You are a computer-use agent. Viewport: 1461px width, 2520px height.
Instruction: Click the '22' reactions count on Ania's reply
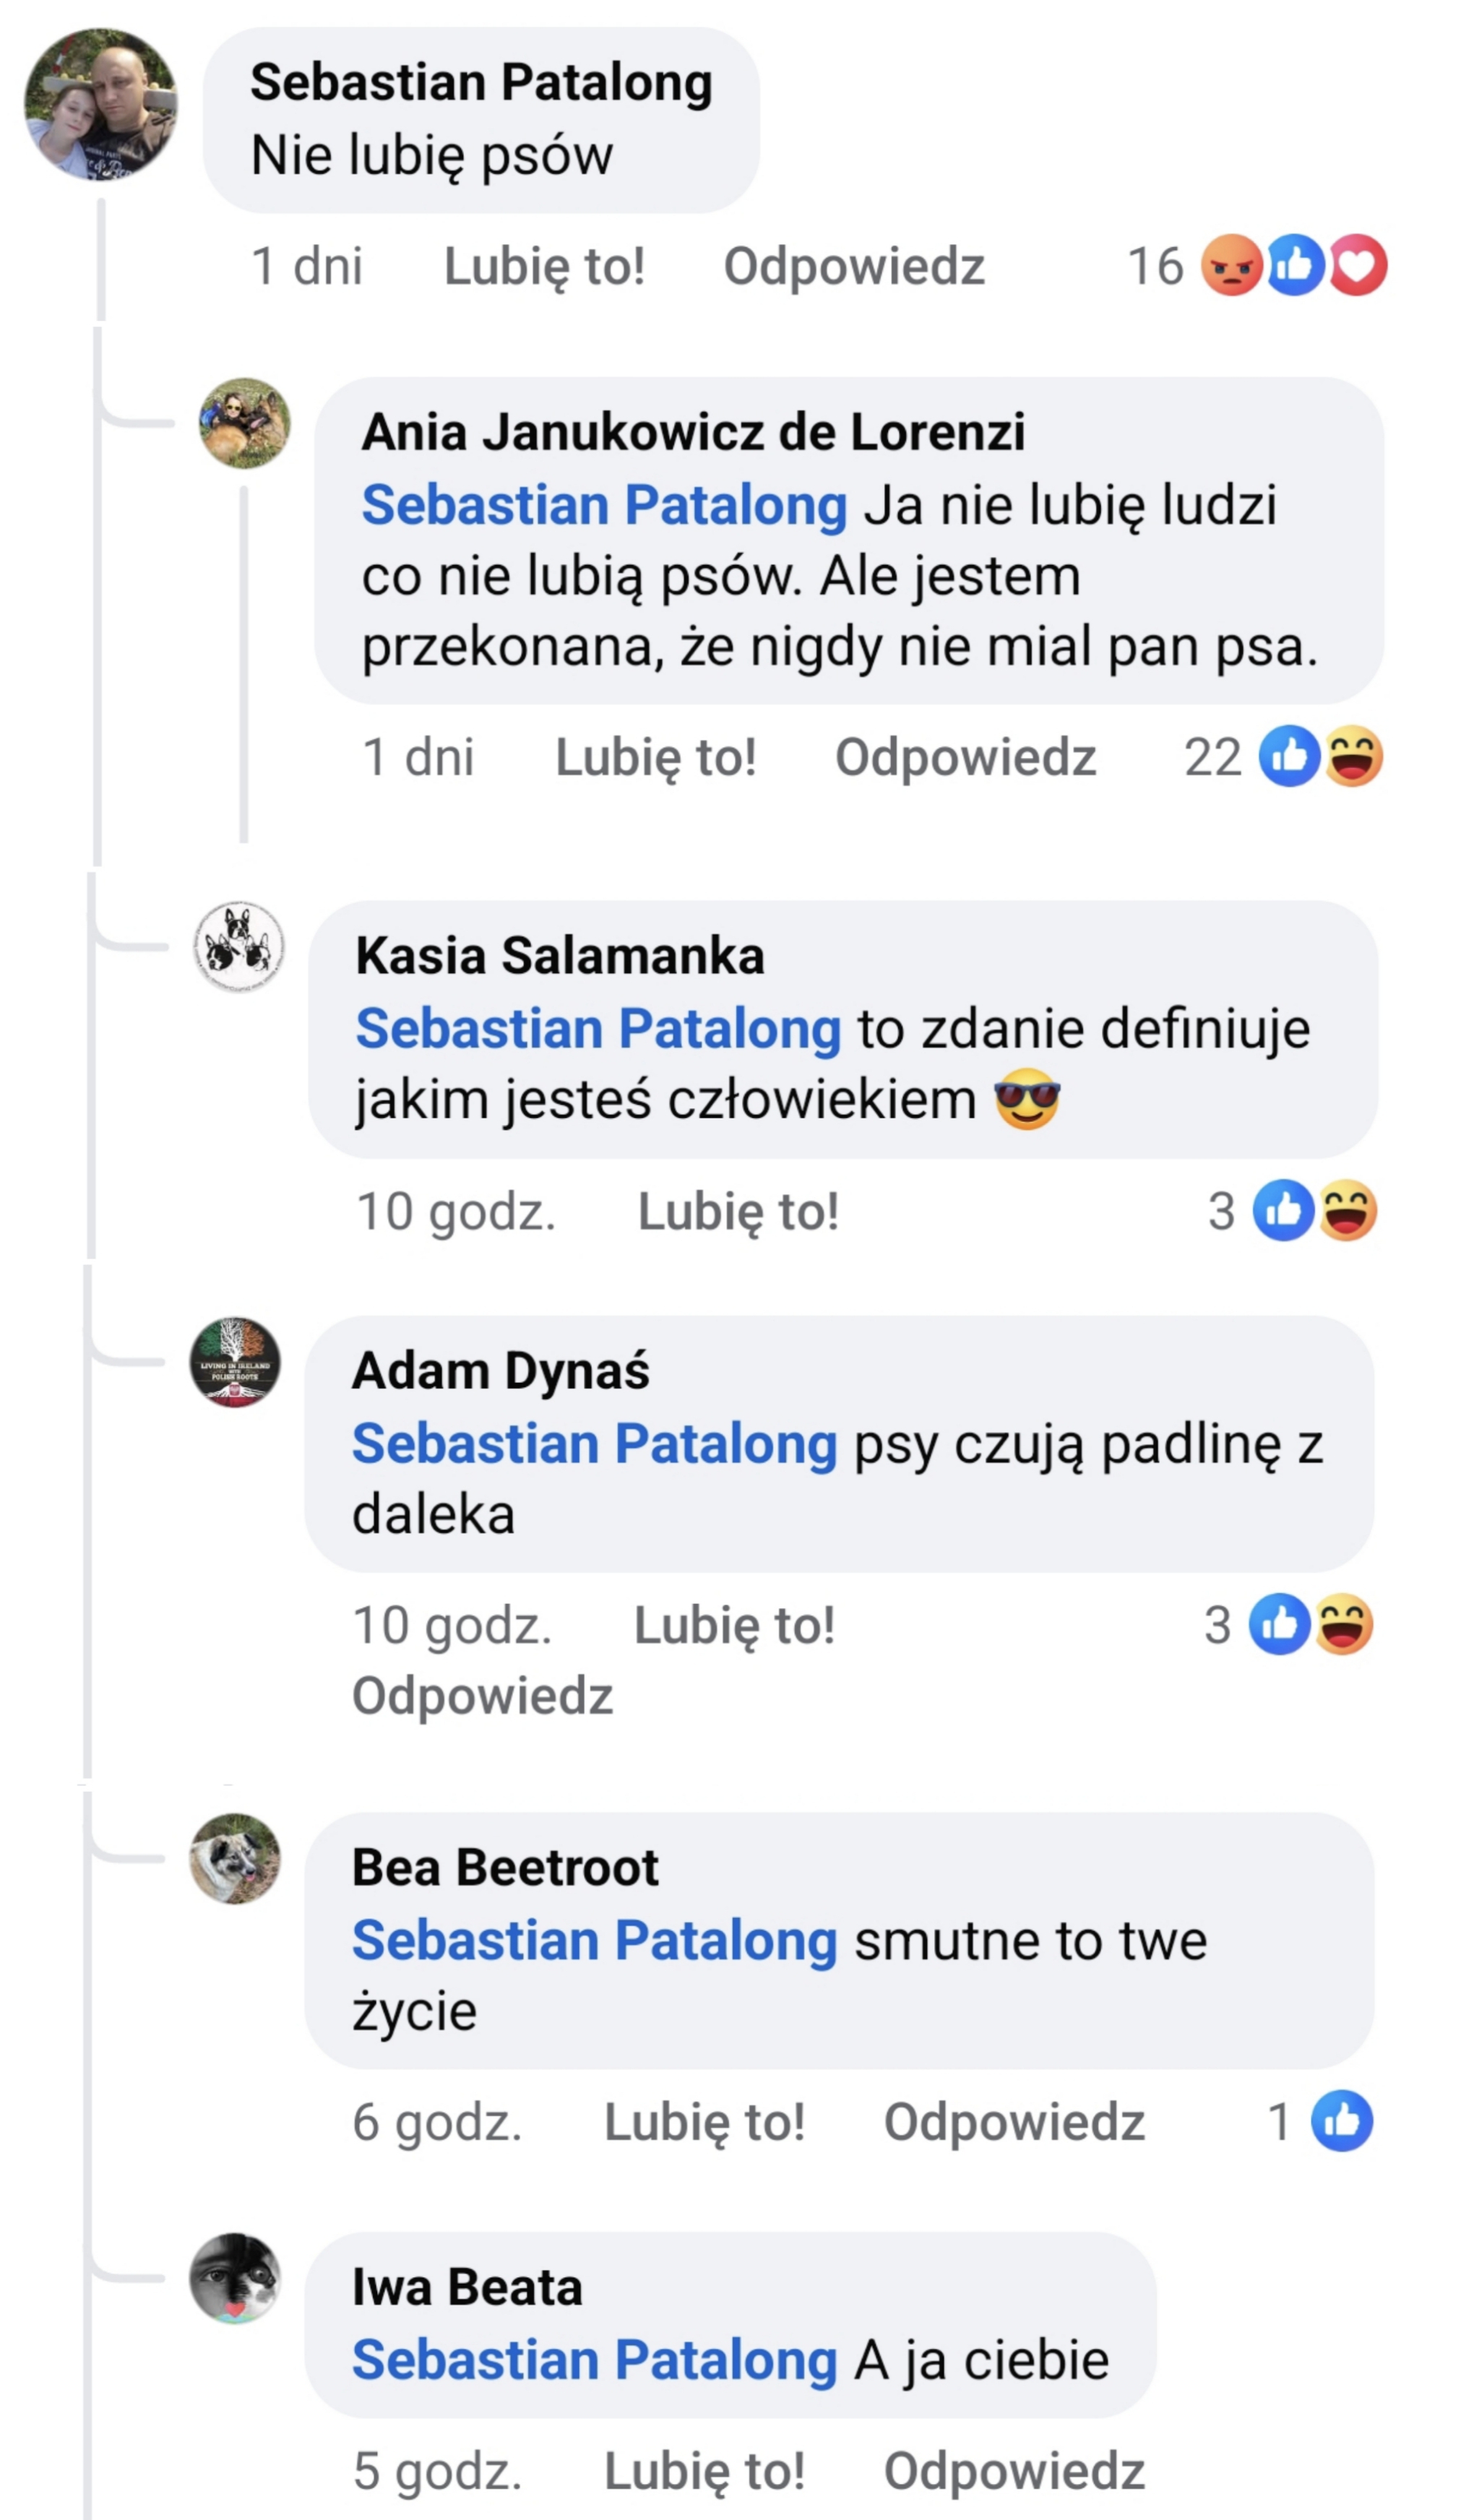pyautogui.click(x=1212, y=757)
